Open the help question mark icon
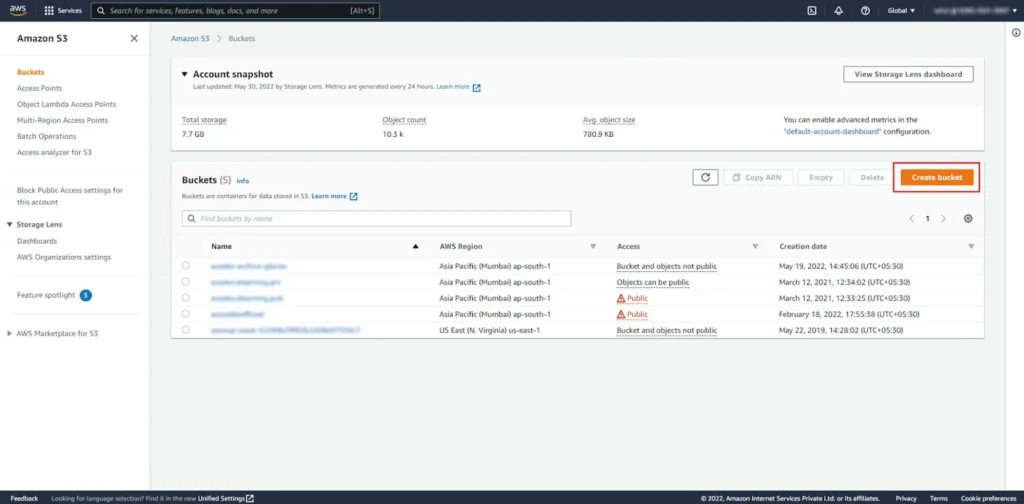The height and width of the screenshot is (504, 1024). pos(865,10)
